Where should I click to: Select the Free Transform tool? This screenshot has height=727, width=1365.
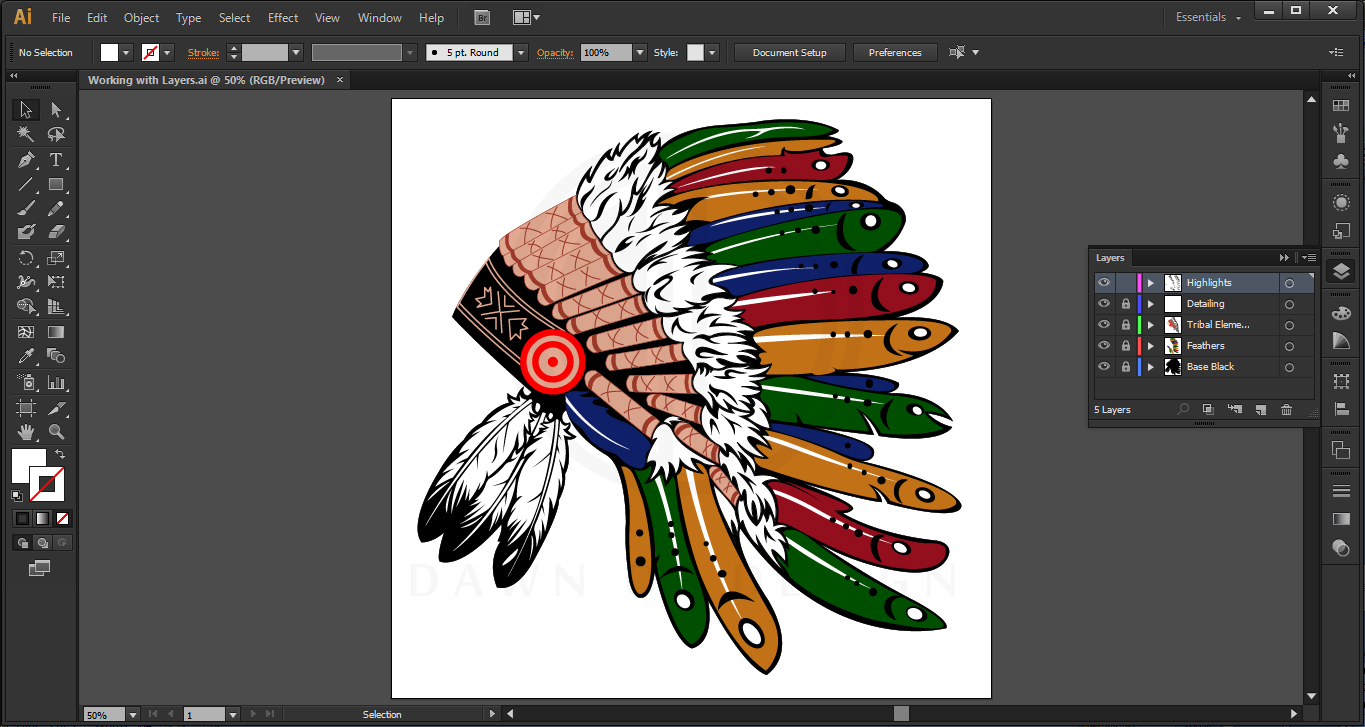click(x=56, y=282)
